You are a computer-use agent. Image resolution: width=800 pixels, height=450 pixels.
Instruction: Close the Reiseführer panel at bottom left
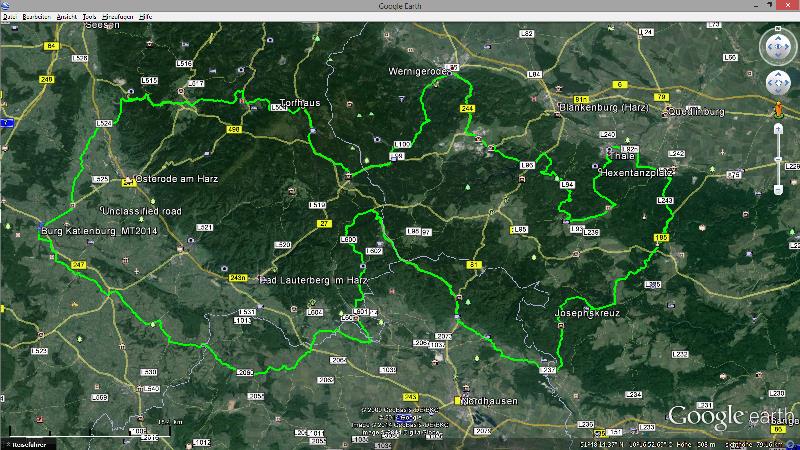[x=6, y=442]
